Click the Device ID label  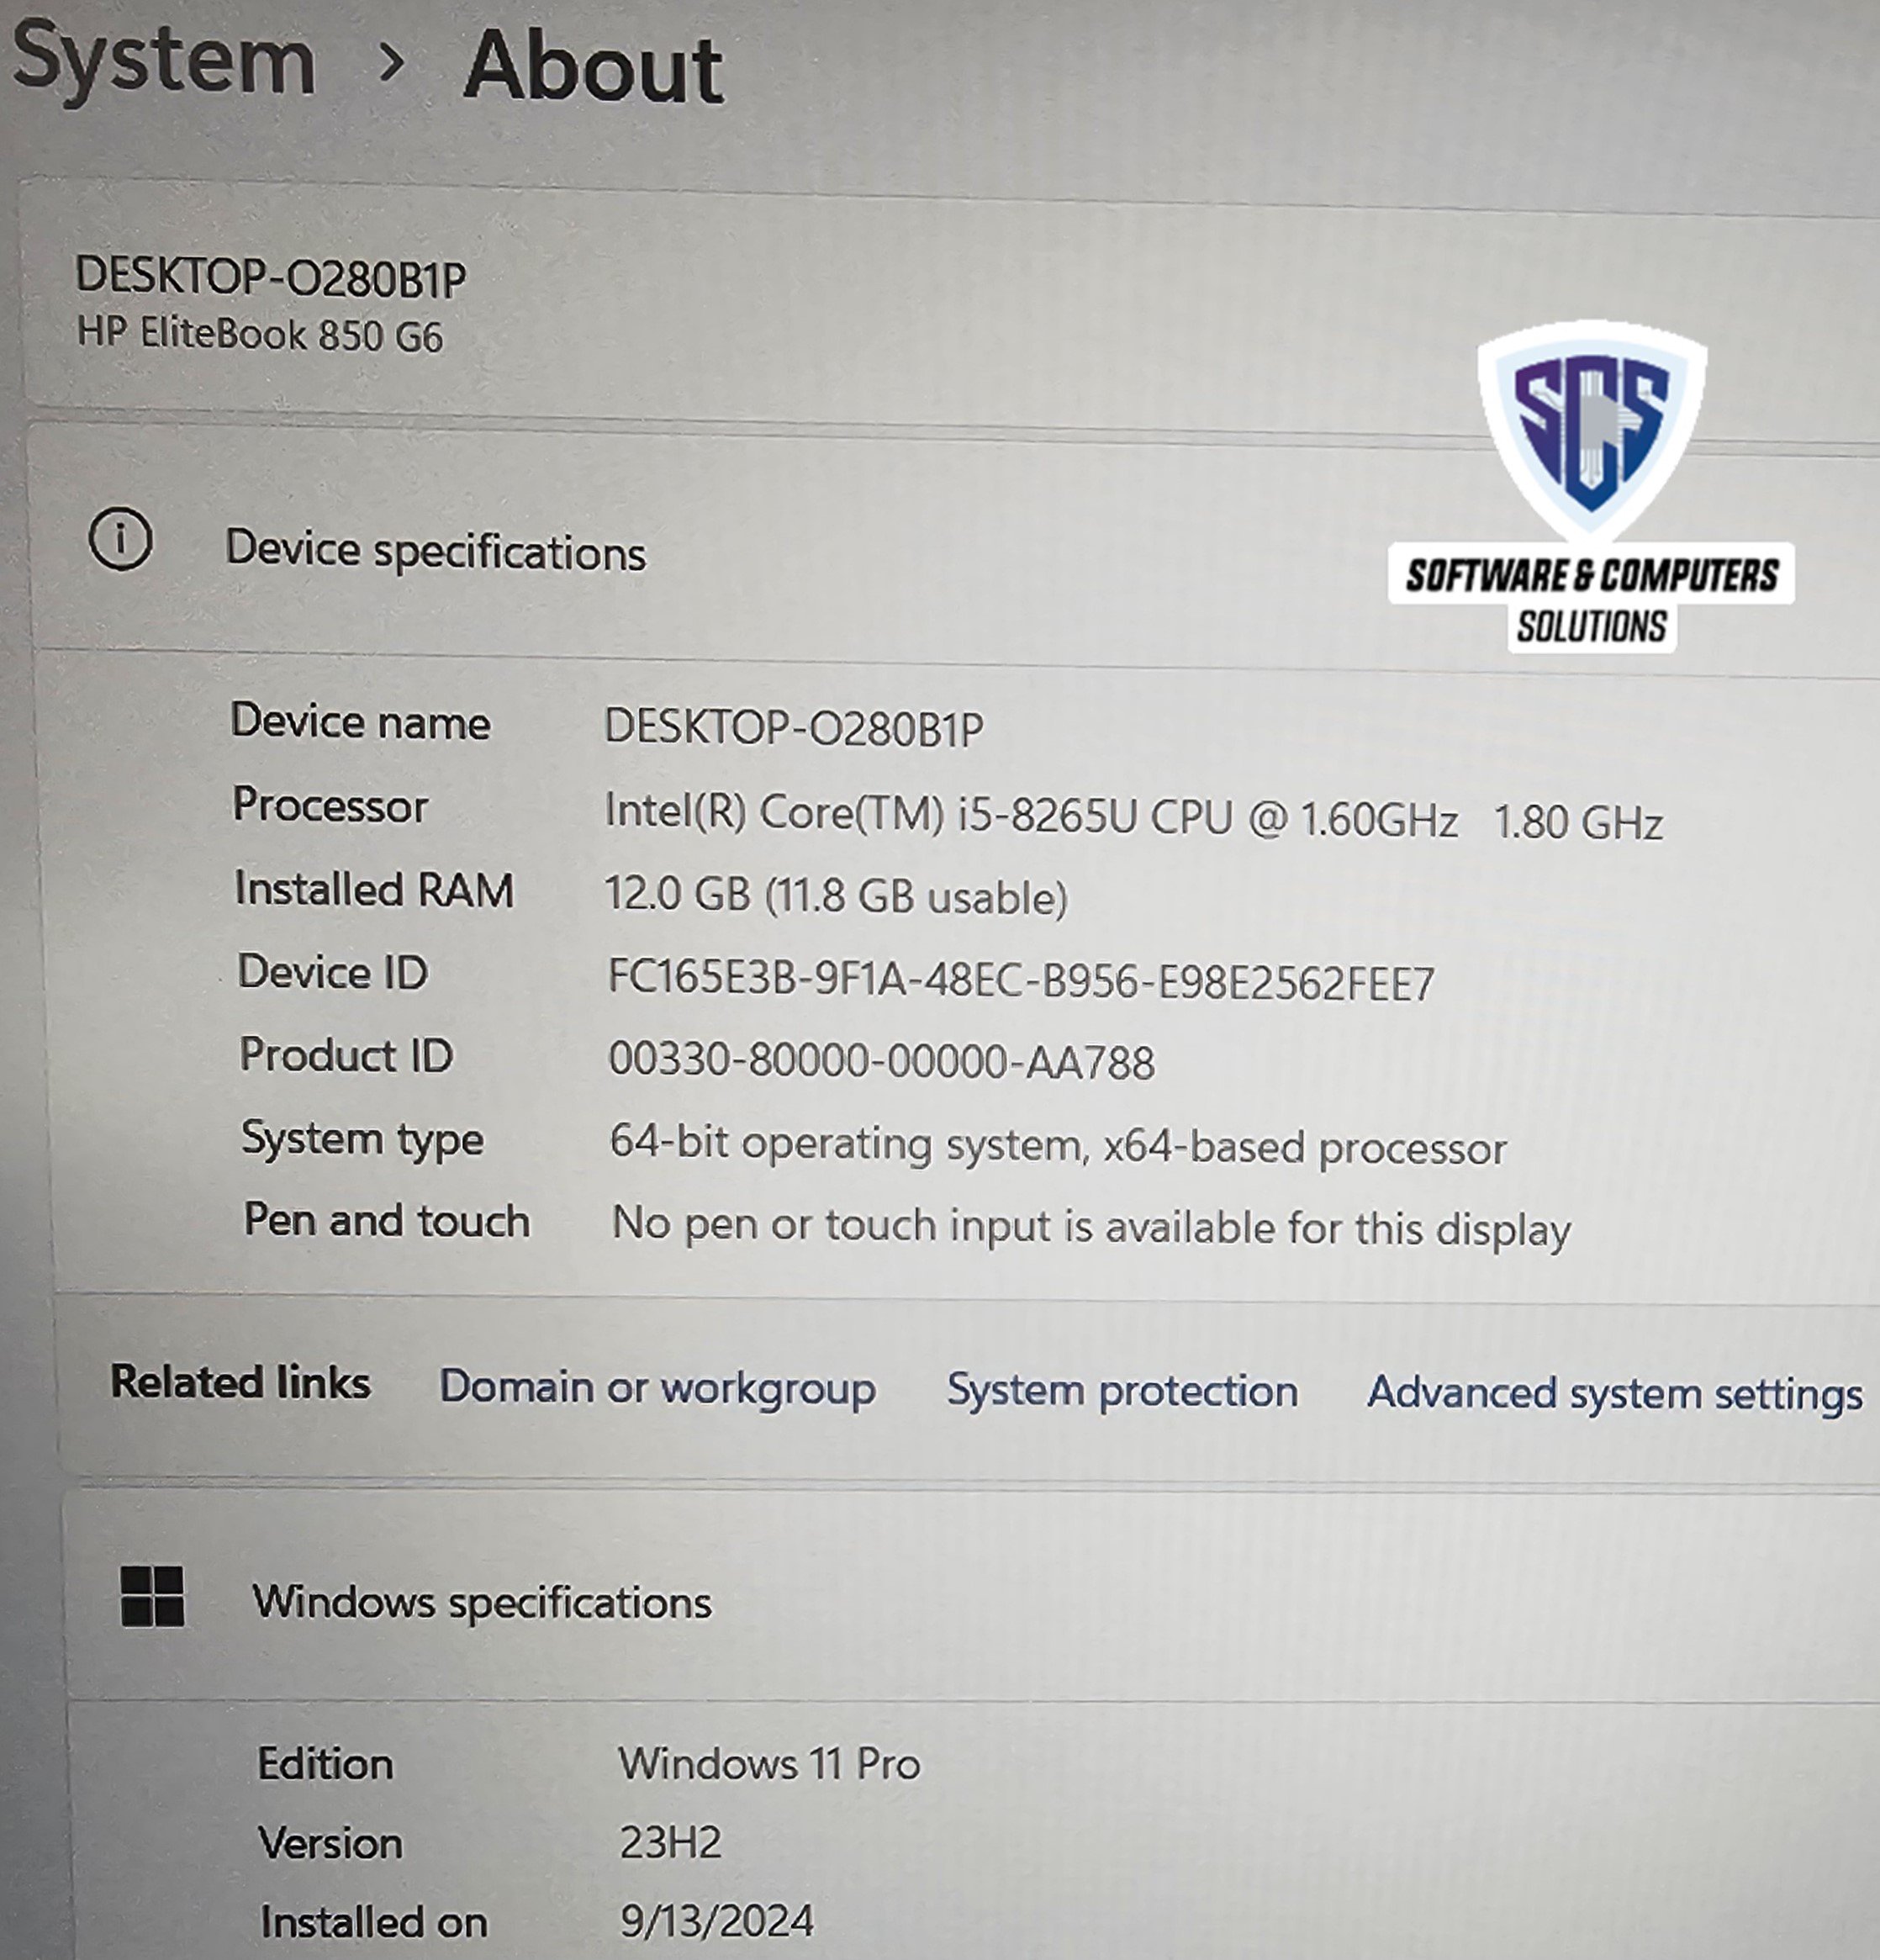tap(332, 972)
